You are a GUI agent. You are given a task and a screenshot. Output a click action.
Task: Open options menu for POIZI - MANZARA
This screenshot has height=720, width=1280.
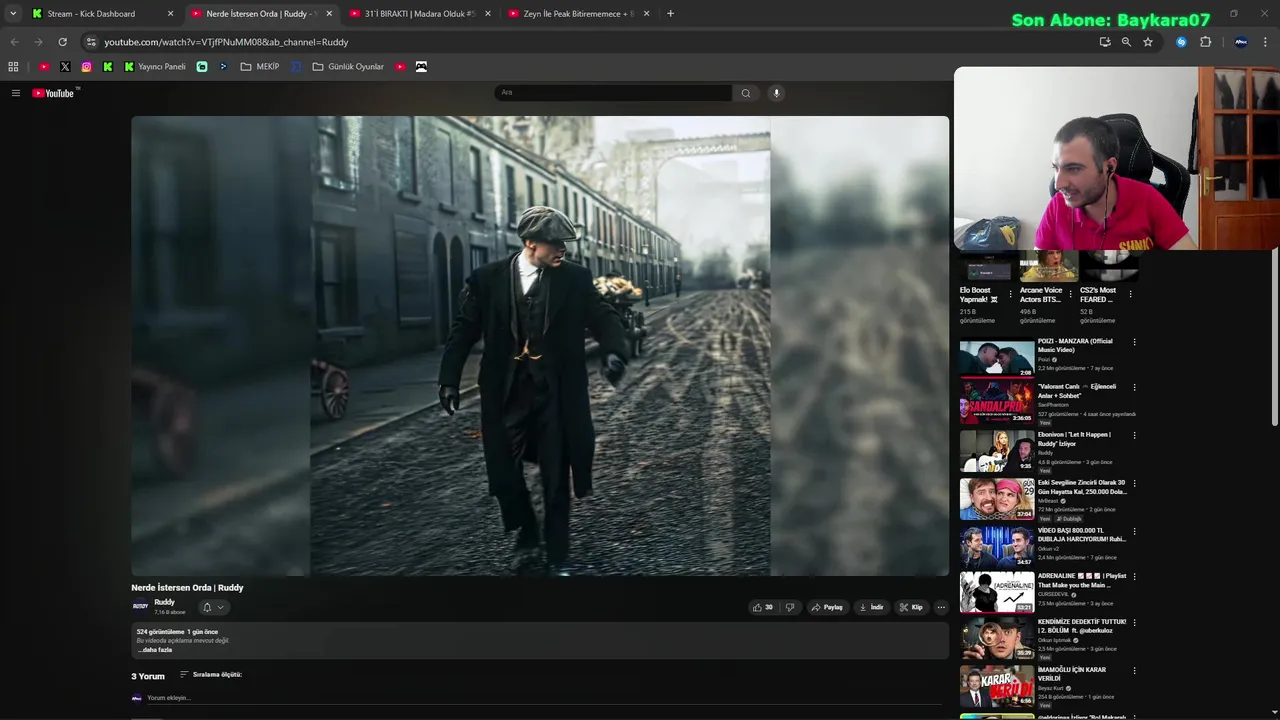[x=1134, y=342]
